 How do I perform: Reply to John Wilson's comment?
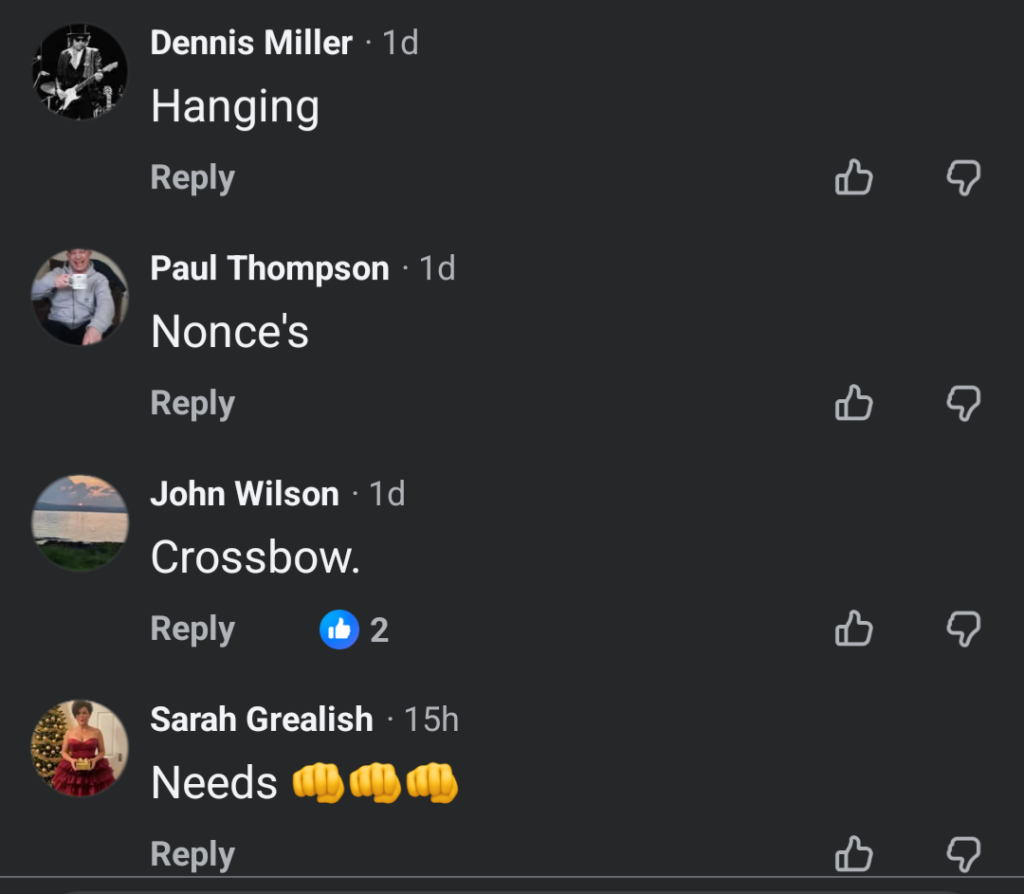point(192,629)
